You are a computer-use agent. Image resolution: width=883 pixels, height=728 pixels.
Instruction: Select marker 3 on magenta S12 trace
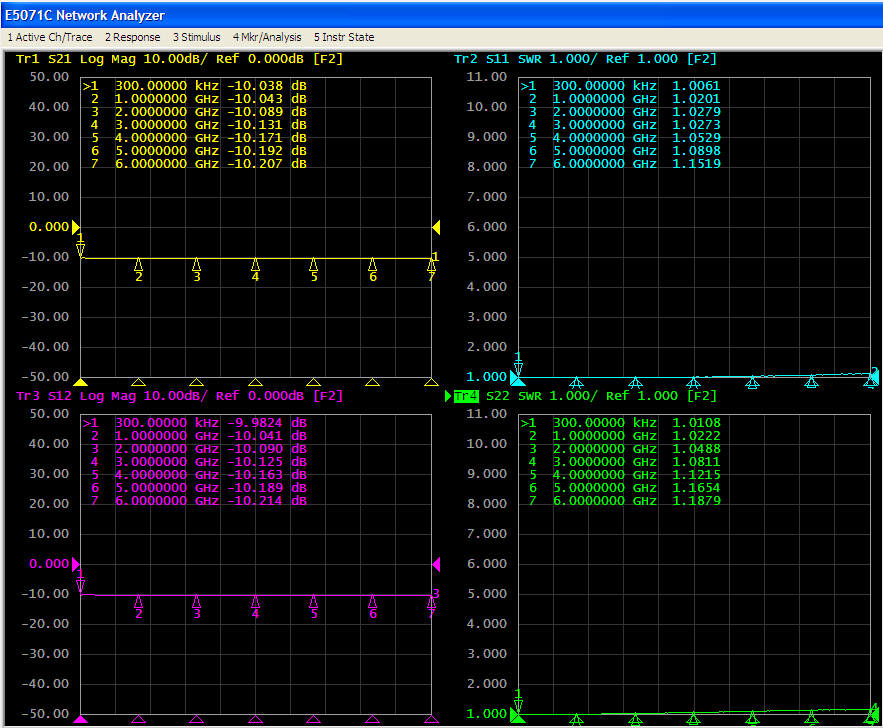[x=197, y=607]
